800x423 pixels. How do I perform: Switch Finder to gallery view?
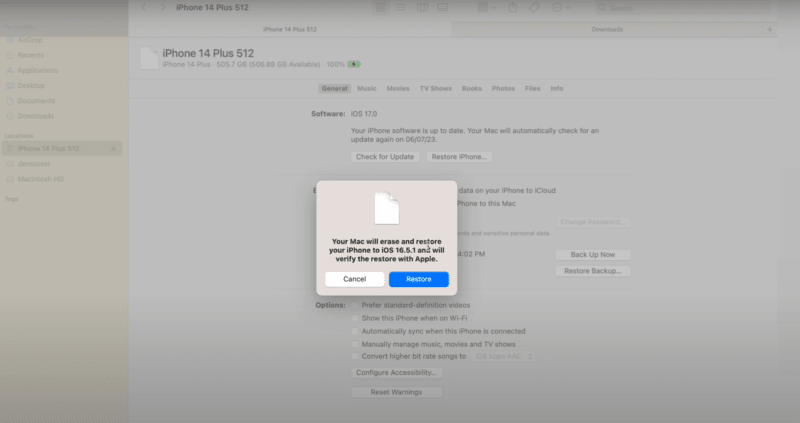[442, 7]
